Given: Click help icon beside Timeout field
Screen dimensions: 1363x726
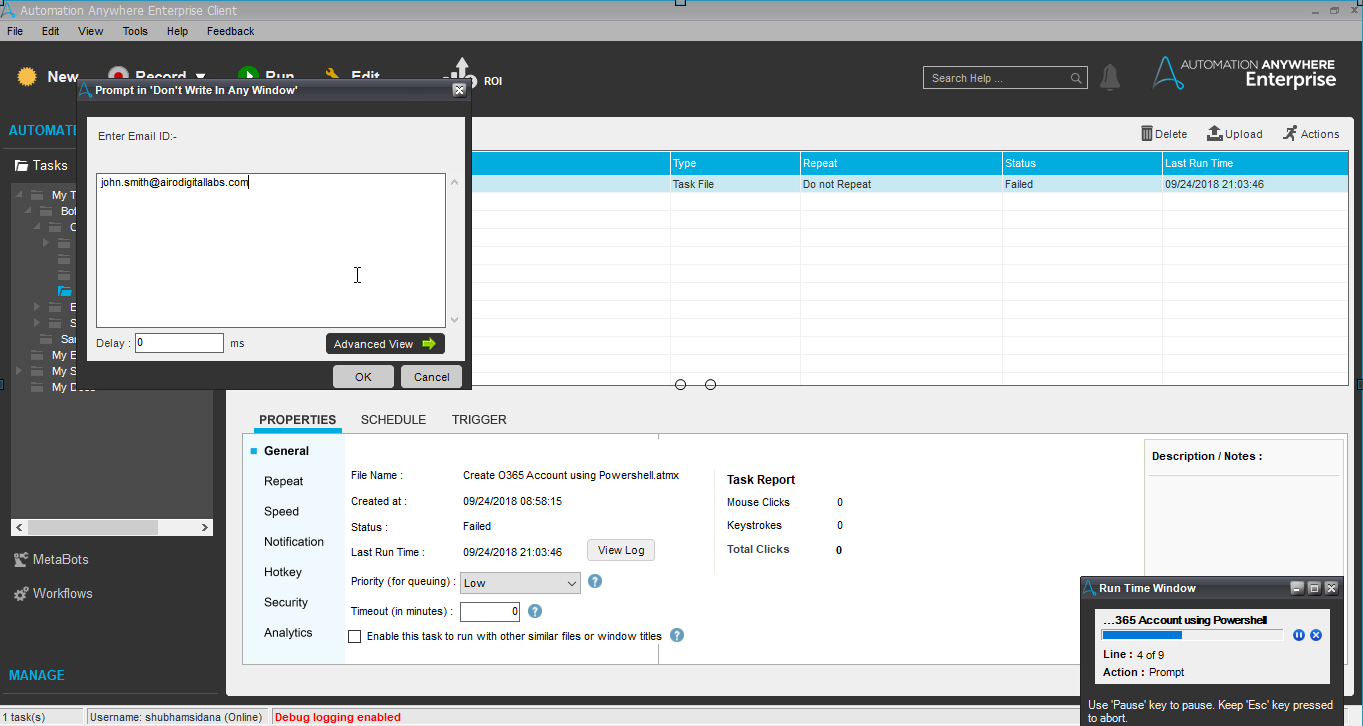Looking at the screenshot, I should tap(535, 611).
